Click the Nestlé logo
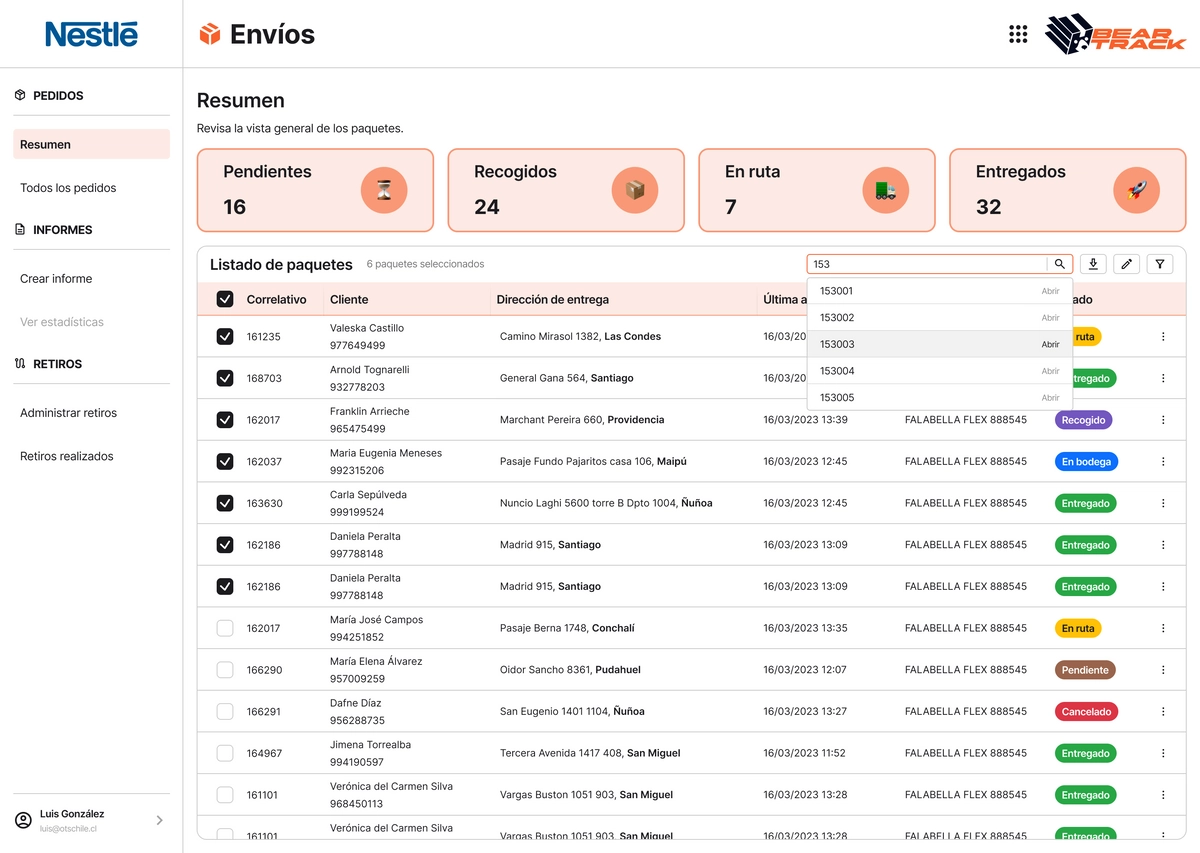This screenshot has width=1200, height=853. pos(91,34)
